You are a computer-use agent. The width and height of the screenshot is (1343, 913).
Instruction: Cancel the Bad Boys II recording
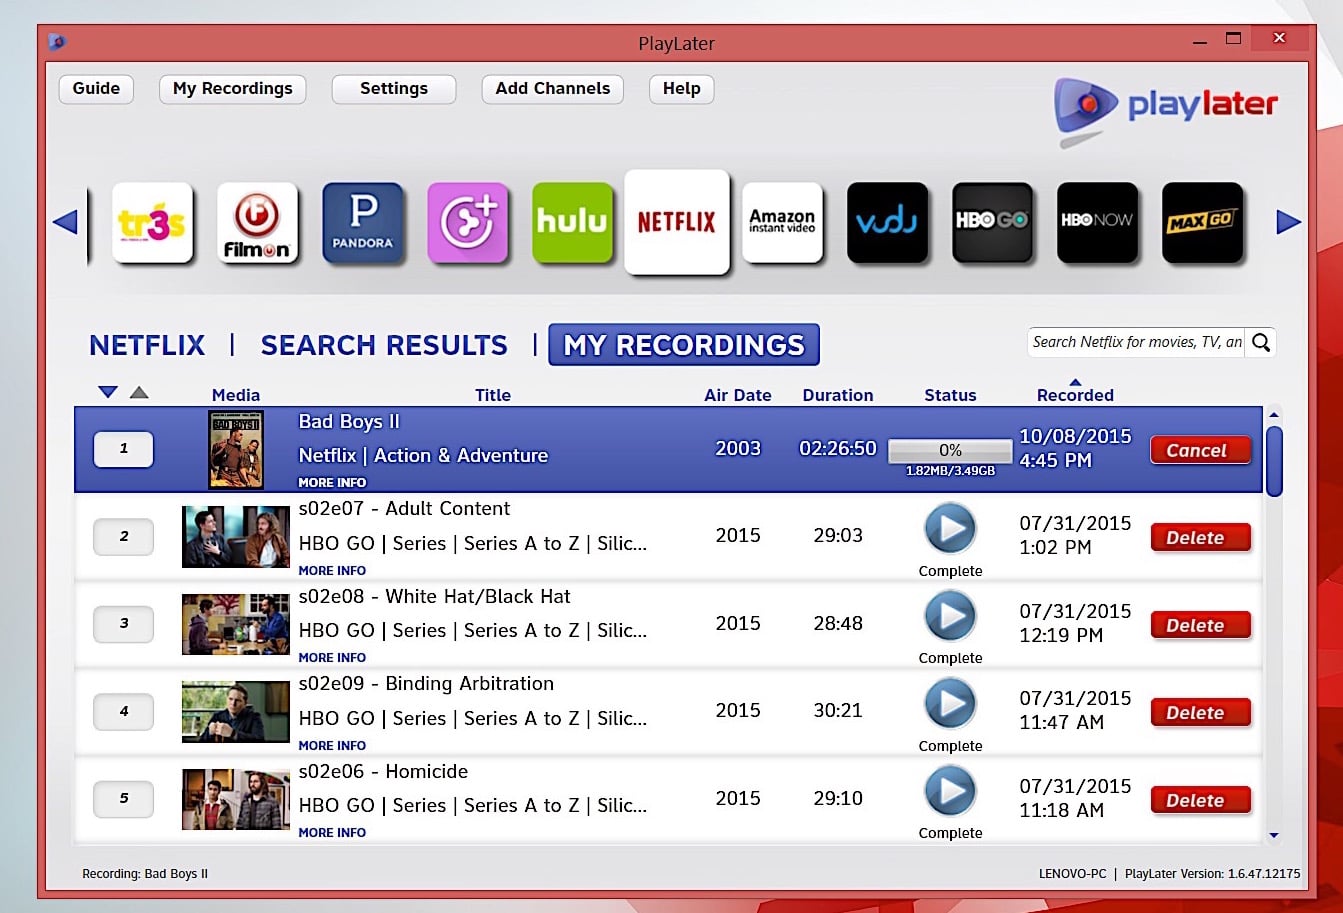(x=1200, y=449)
